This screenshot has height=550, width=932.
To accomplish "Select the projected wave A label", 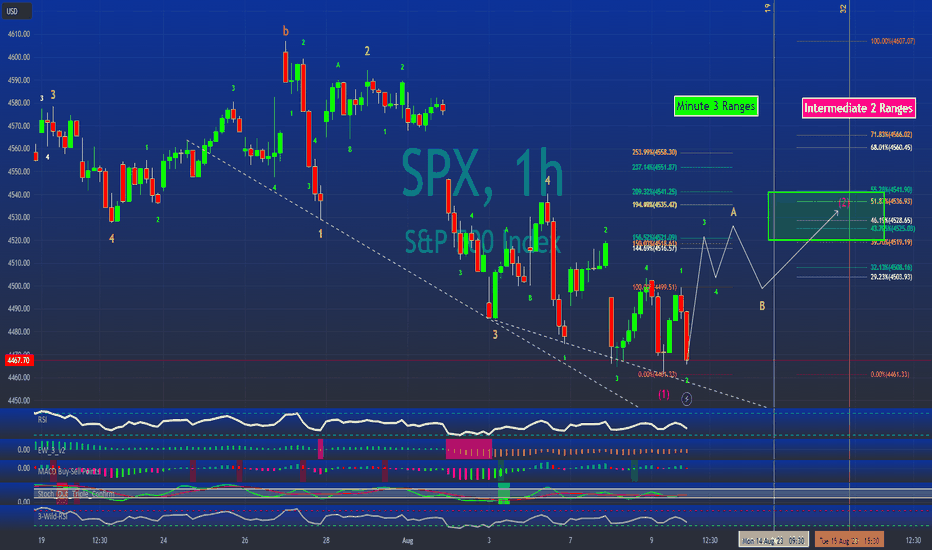I will 733,212.
